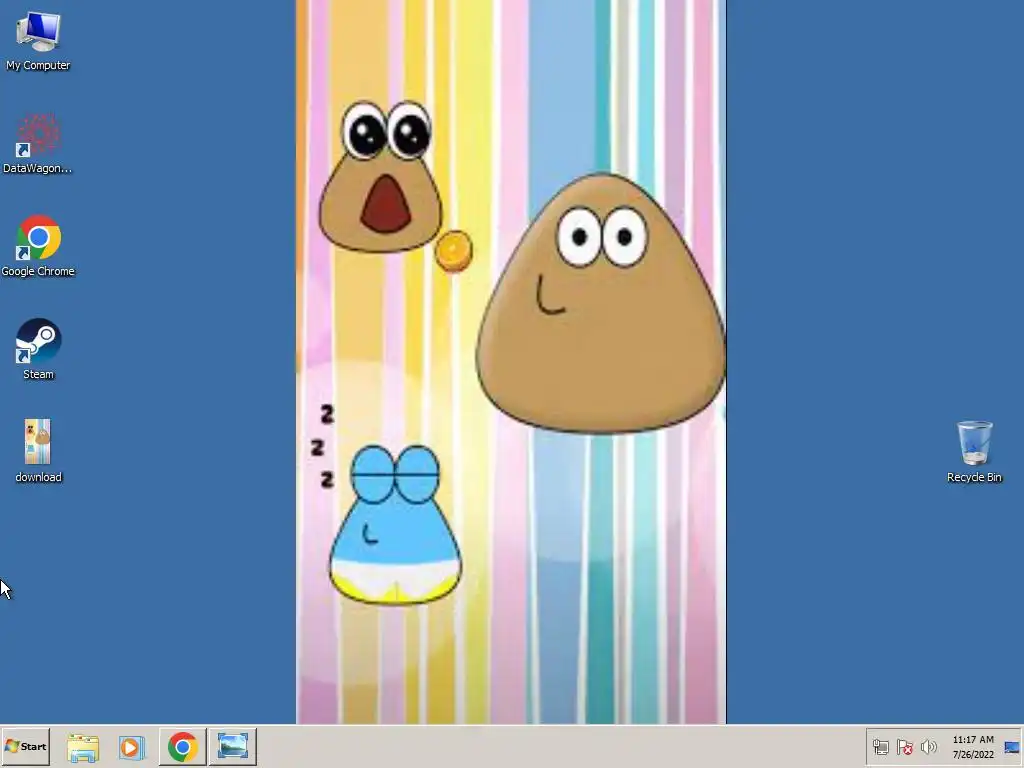Open the Start menu

(26, 746)
